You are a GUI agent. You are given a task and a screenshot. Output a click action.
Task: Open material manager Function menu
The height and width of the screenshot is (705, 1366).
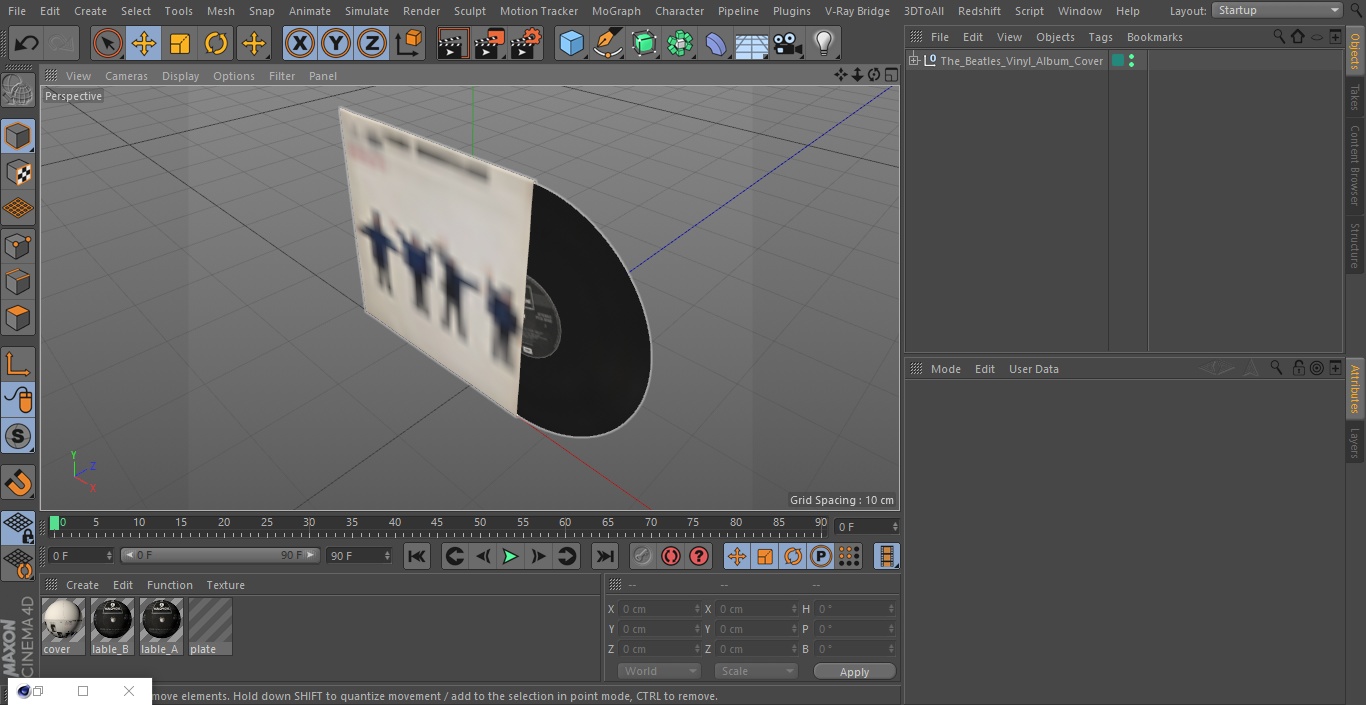[170, 585]
